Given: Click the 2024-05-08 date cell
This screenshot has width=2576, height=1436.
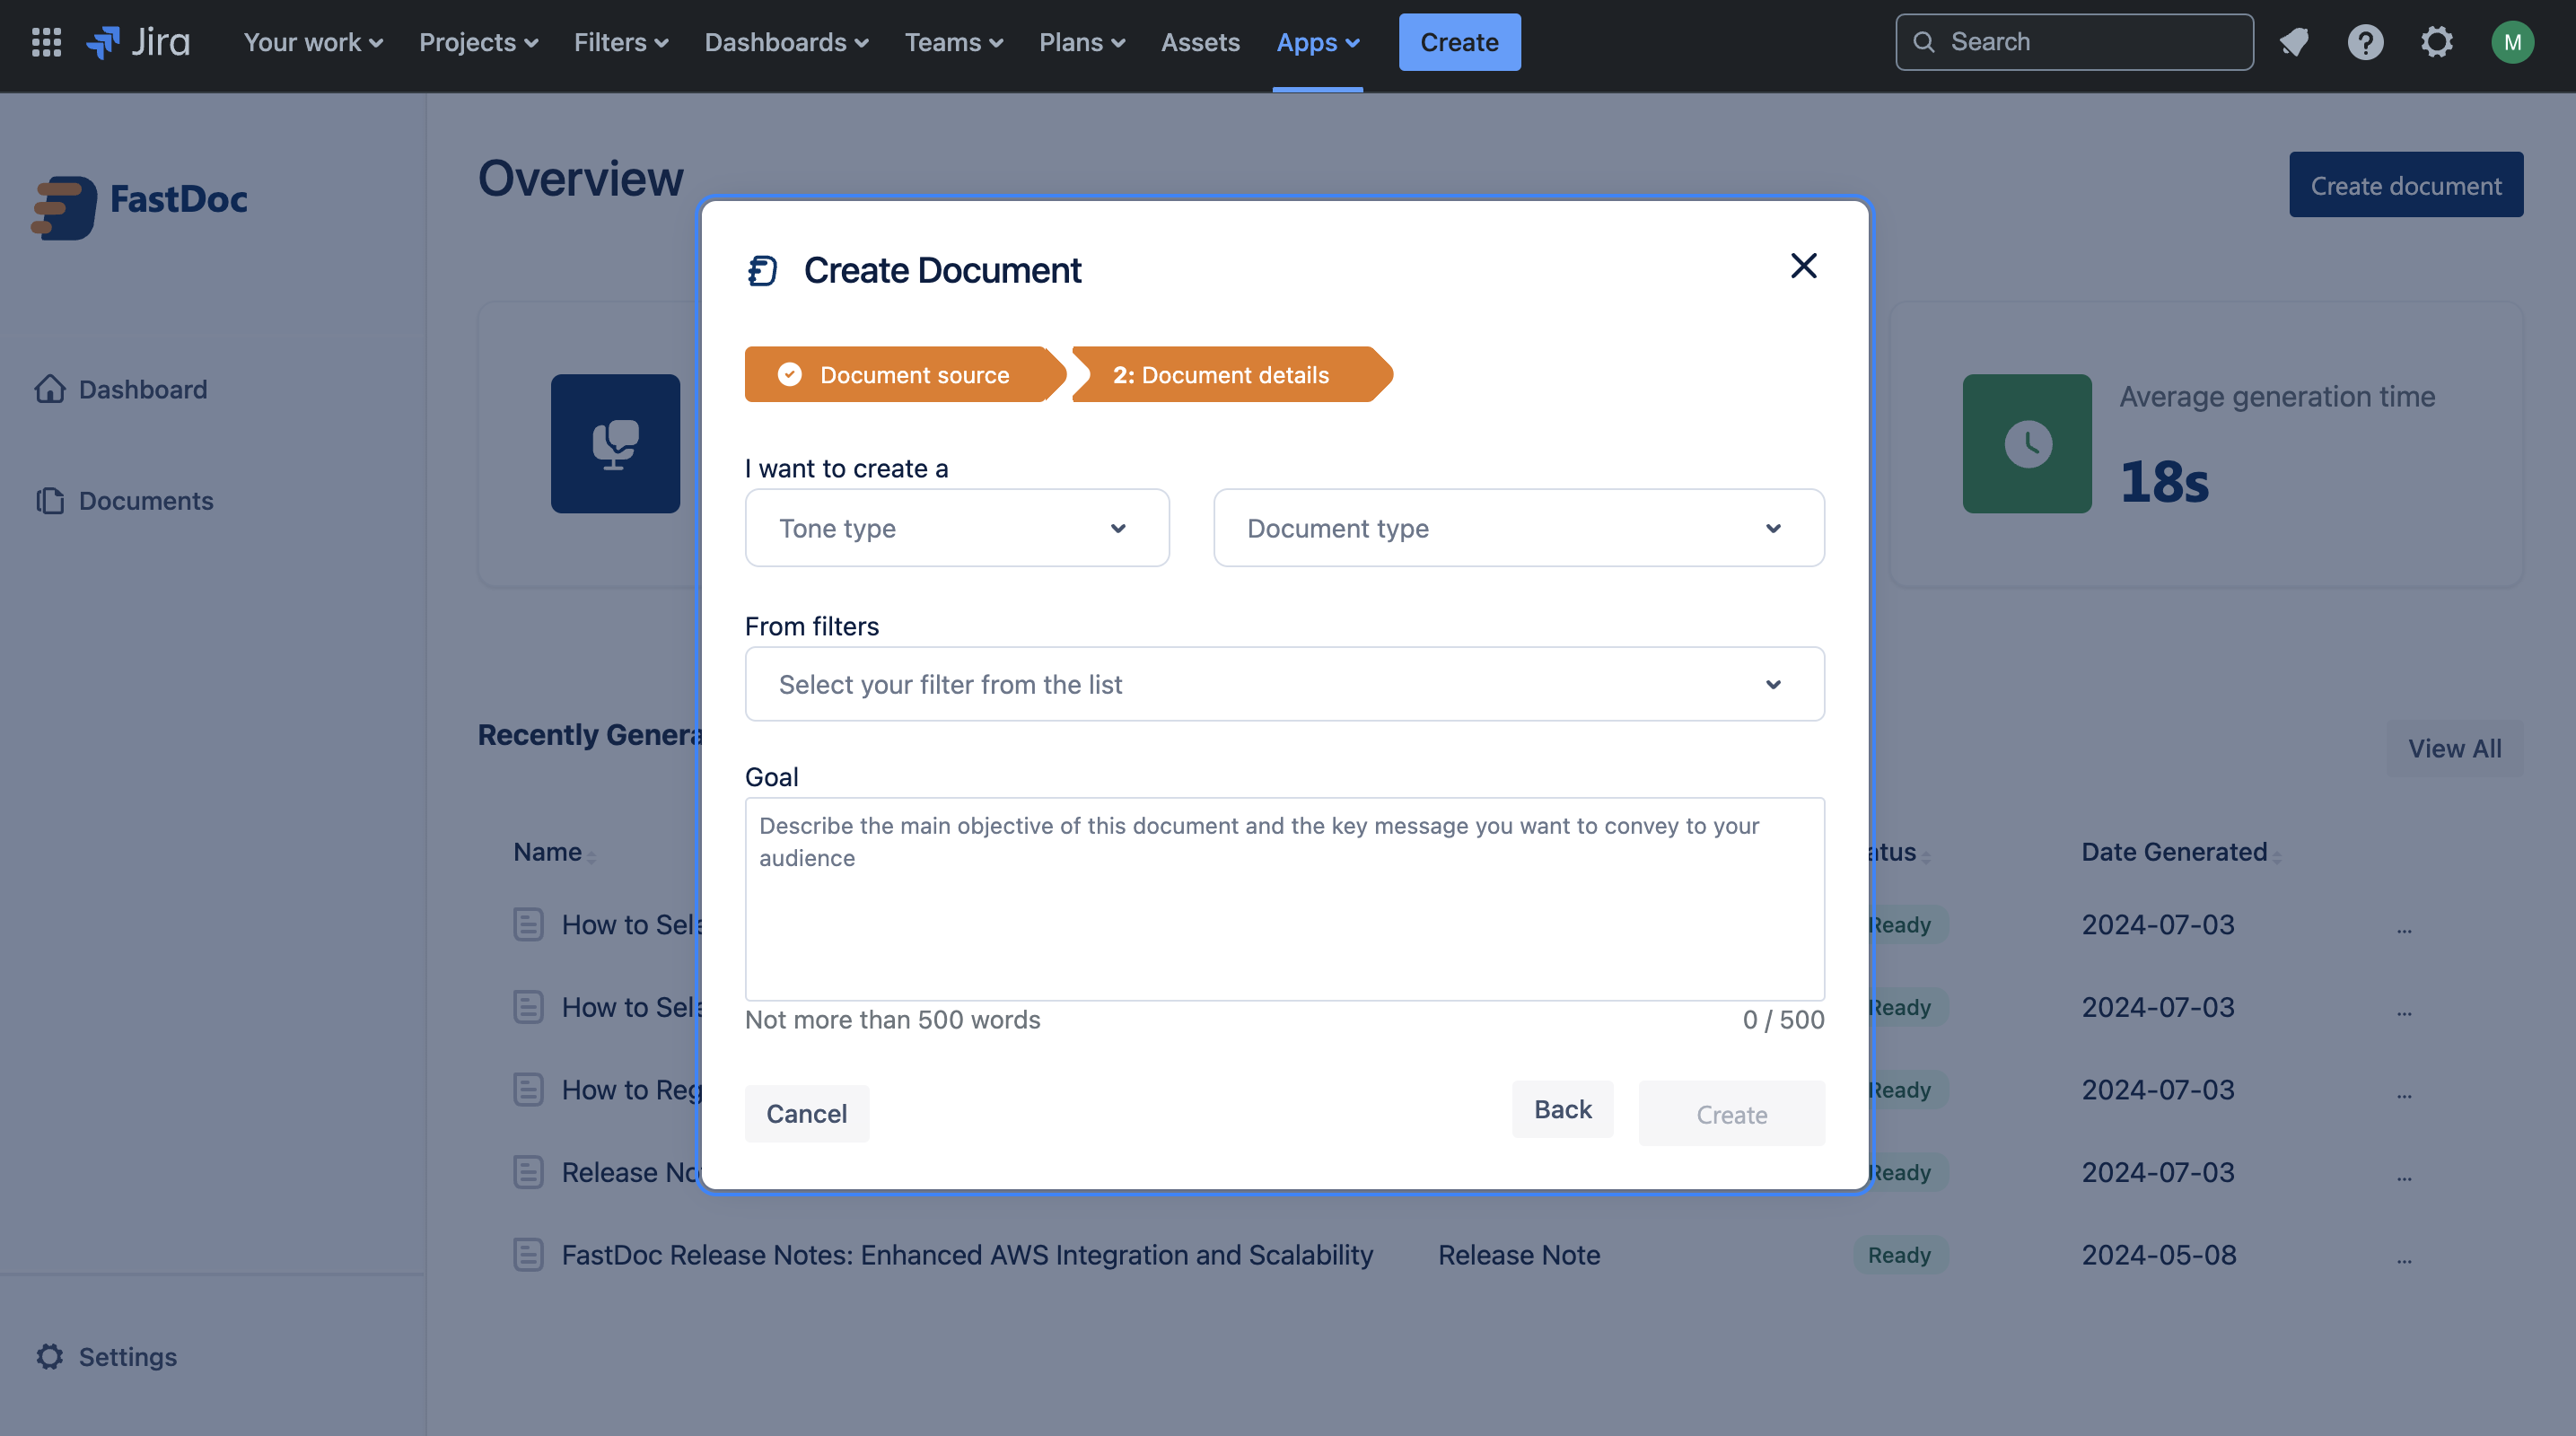Looking at the screenshot, I should [x=2158, y=1254].
